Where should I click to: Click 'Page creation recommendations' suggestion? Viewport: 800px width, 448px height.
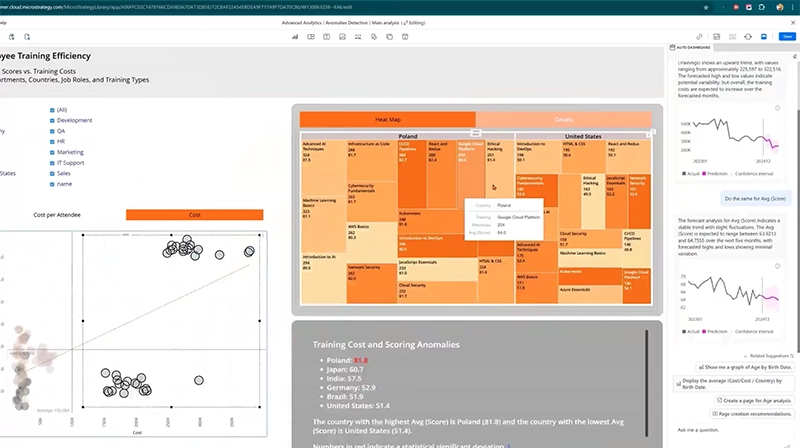click(752, 414)
